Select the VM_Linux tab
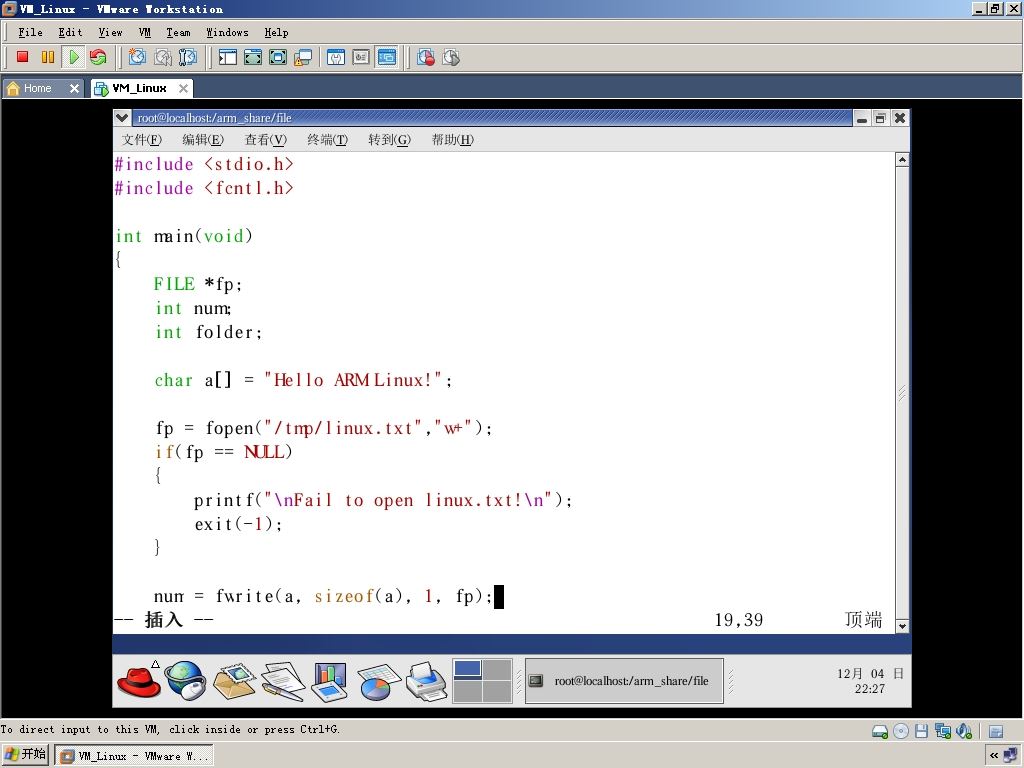The width and height of the screenshot is (1024, 768). 139,88
